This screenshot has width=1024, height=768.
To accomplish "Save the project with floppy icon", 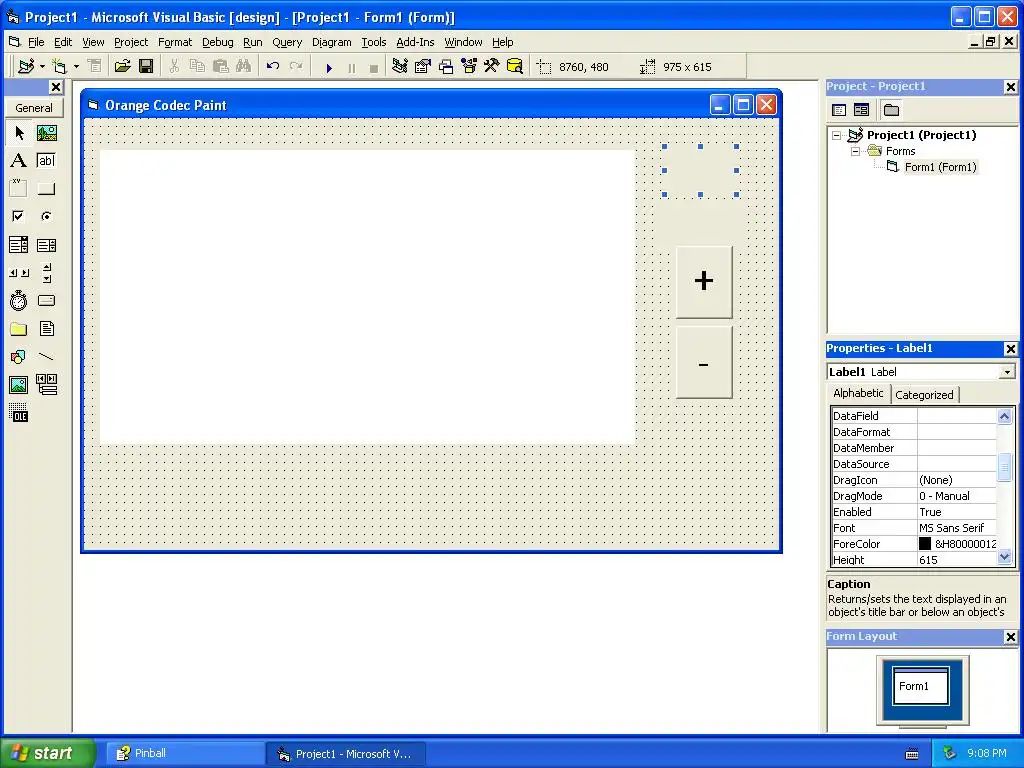I will pos(146,67).
